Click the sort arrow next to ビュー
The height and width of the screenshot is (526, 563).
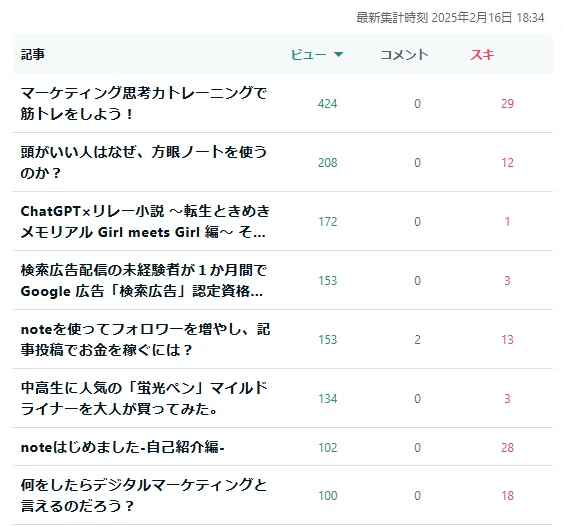338,55
